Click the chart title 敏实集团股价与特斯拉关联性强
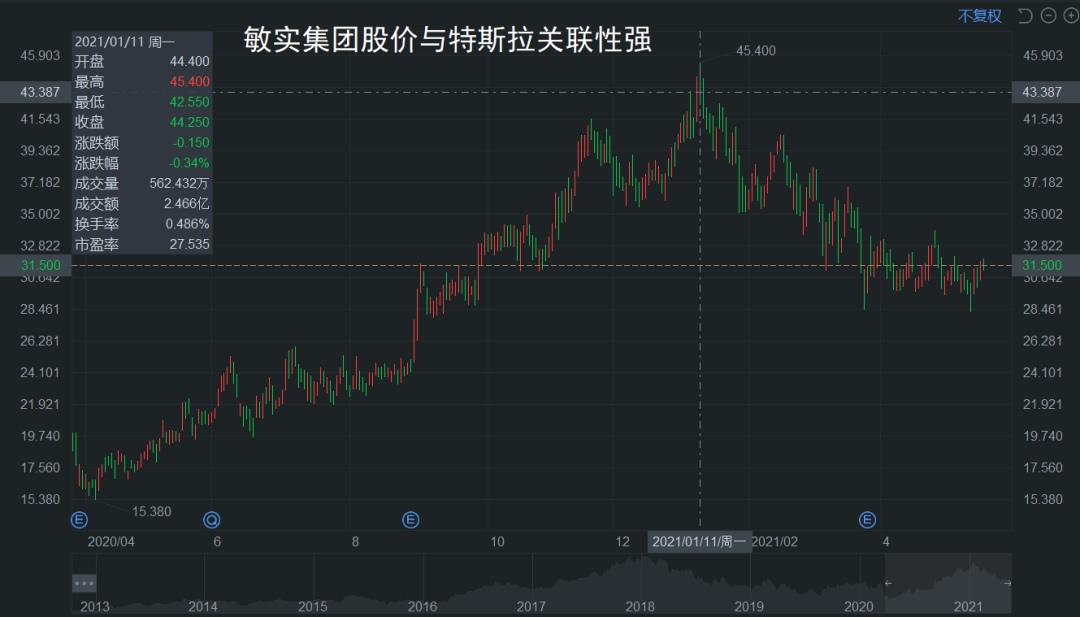1080x617 pixels. tap(448, 40)
